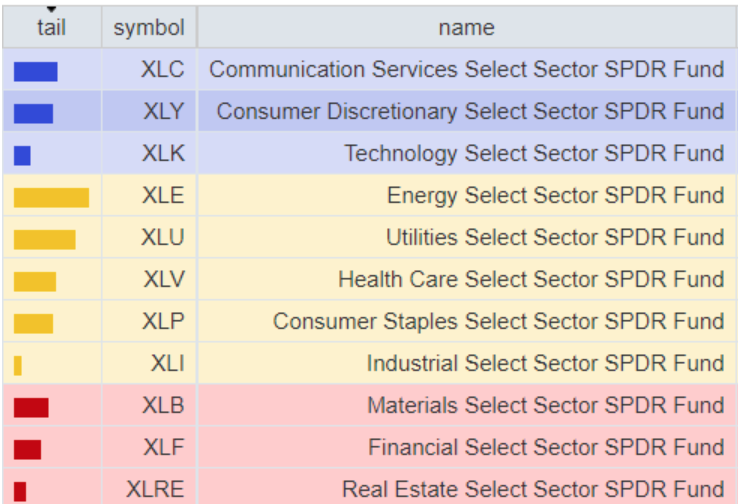Select the XLV symbol cell
Image resolution: width=738 pixels, height=504 pixels.
pos(163,280)
